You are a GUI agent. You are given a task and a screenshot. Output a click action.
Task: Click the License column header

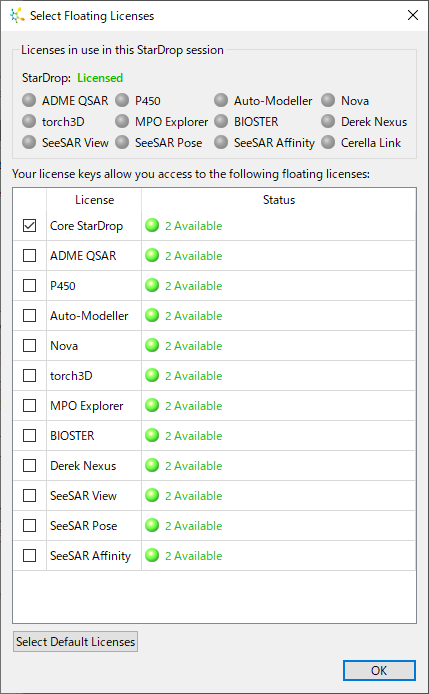pos(94,200)
